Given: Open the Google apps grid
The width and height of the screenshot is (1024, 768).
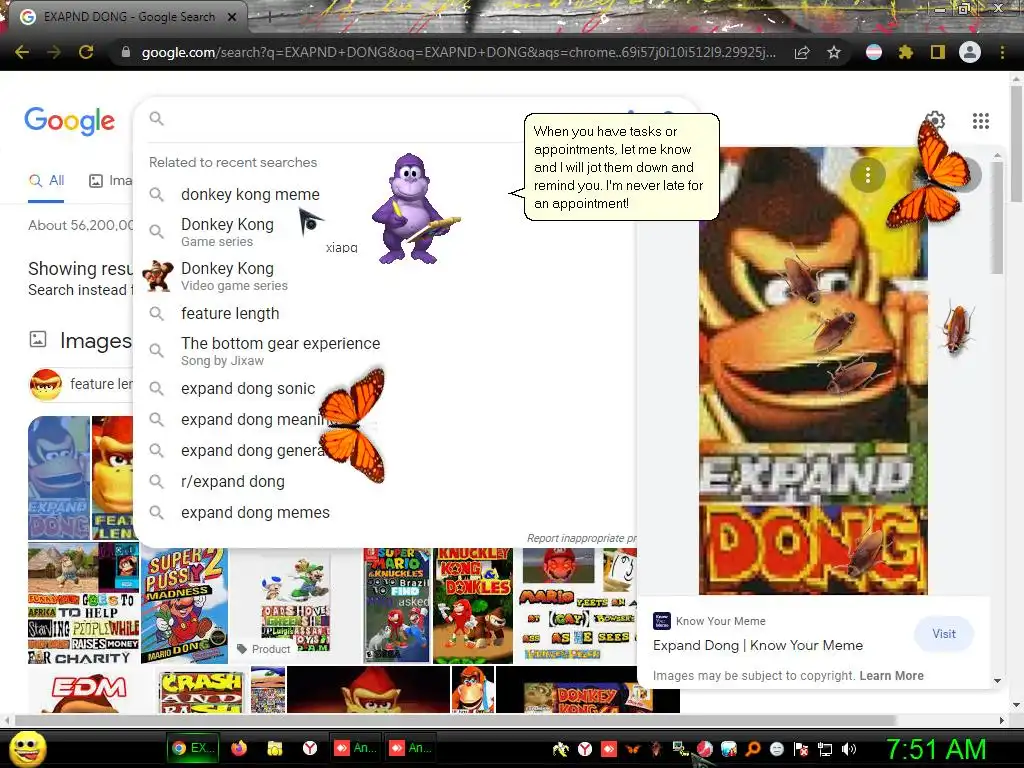Looking at the screenshot, I should click(980, 121).
